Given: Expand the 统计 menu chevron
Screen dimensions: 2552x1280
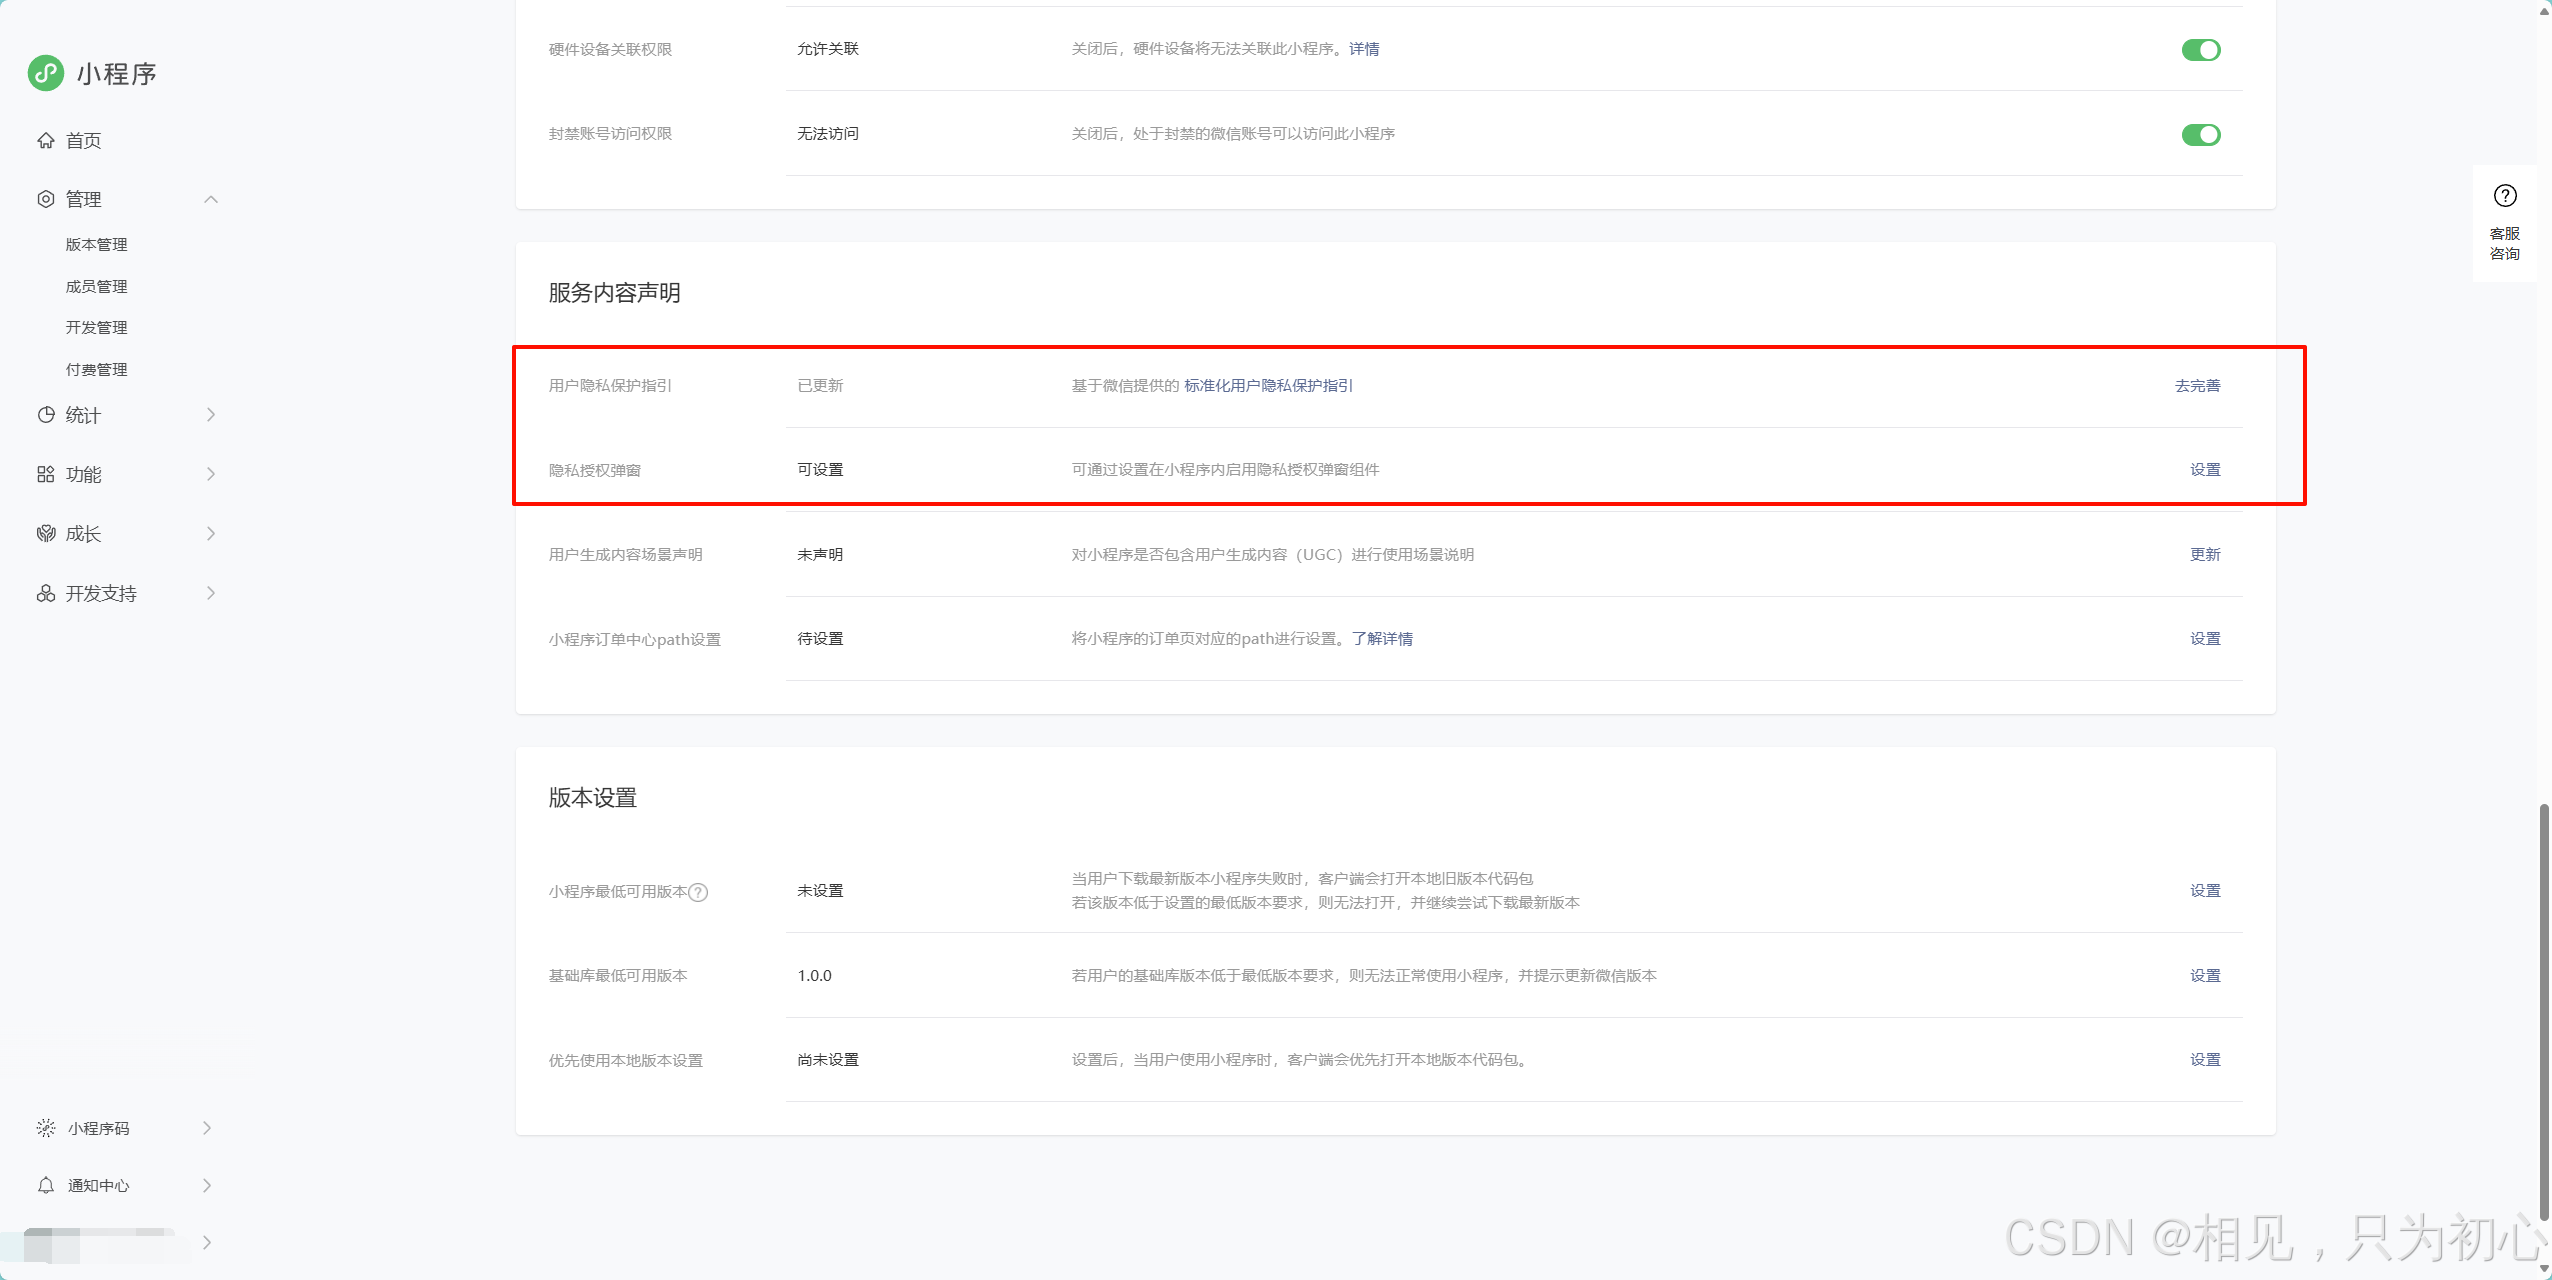Looking at the screenshot, I should [211, 415].
